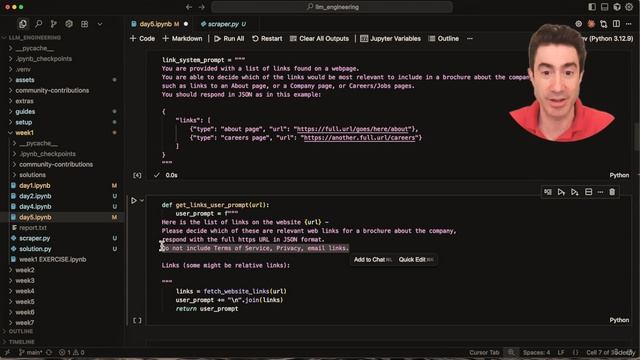Click Cursor Tab in status bar
The image size is (640, 360).
[x=484, y=353]
